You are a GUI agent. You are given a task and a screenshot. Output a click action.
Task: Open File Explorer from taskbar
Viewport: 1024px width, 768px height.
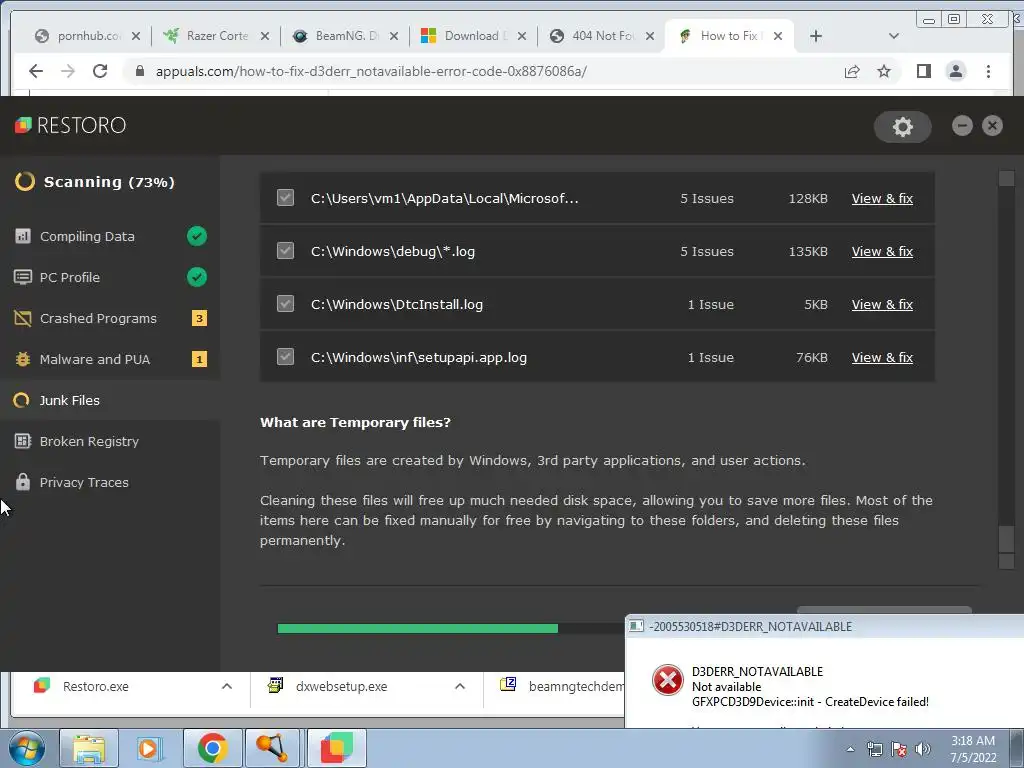point(89,748)
